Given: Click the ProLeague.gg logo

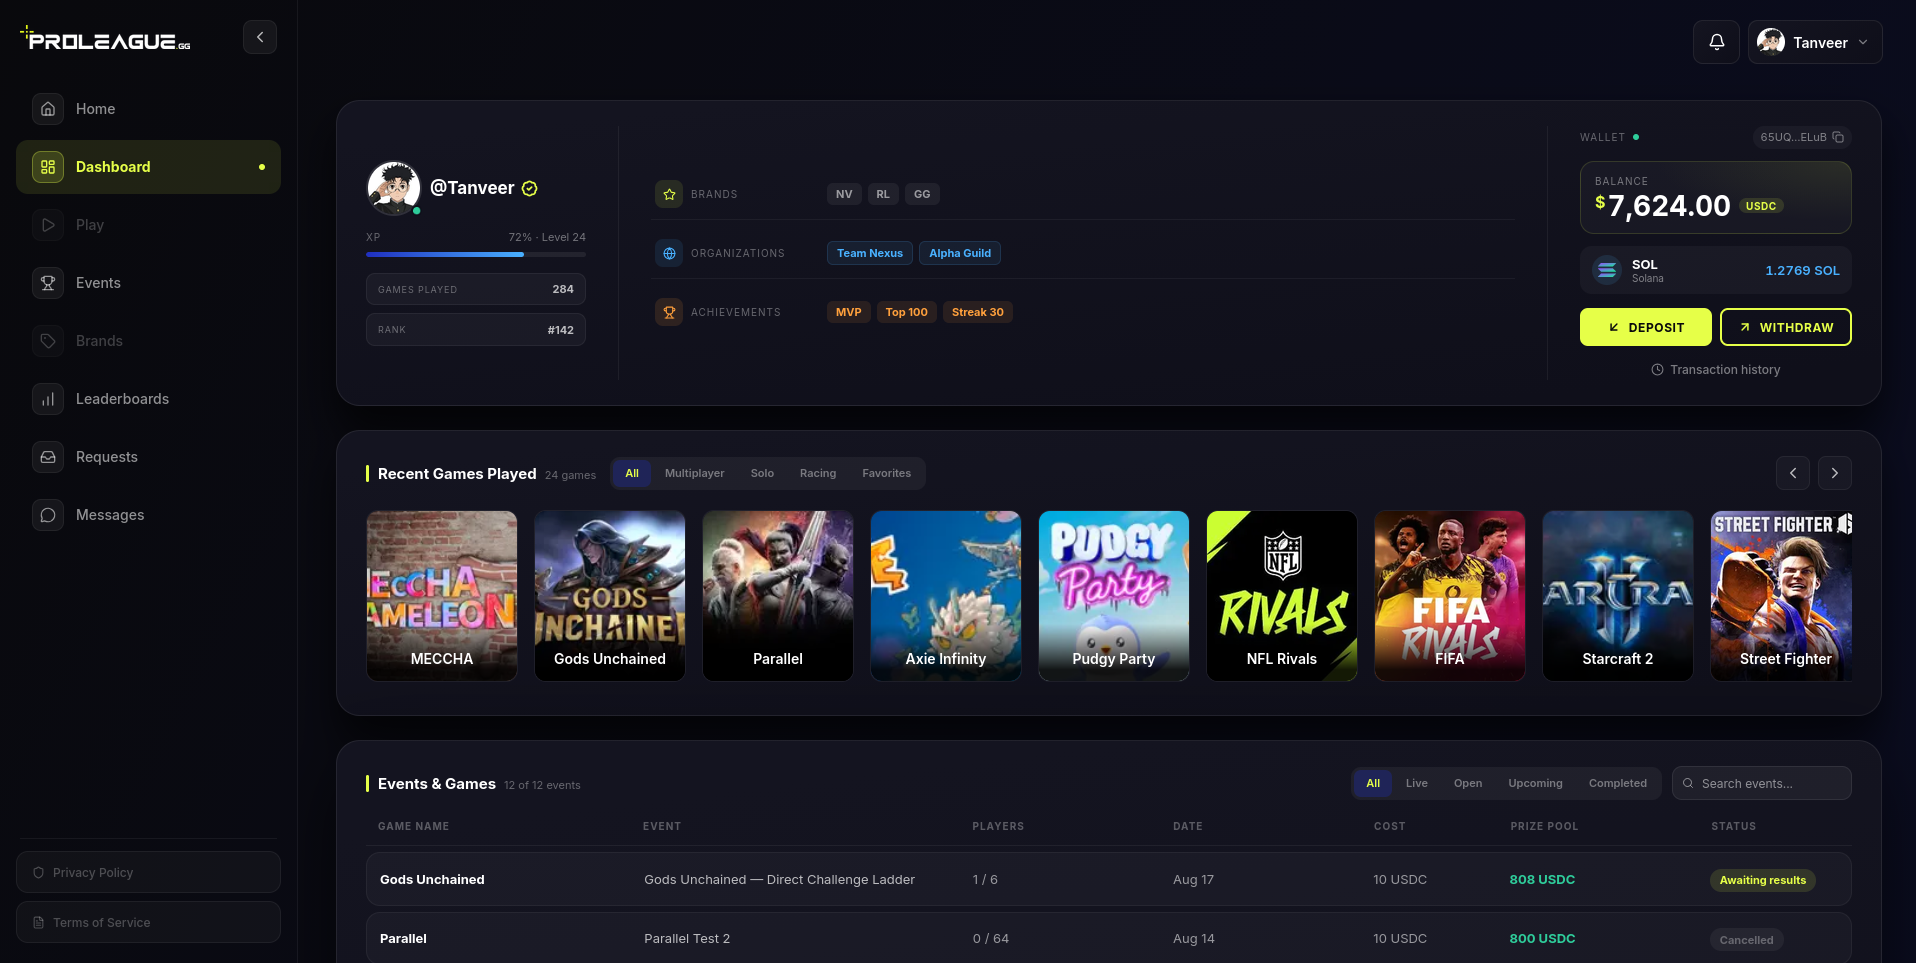Looking at the screenshot, I should 105,39.
